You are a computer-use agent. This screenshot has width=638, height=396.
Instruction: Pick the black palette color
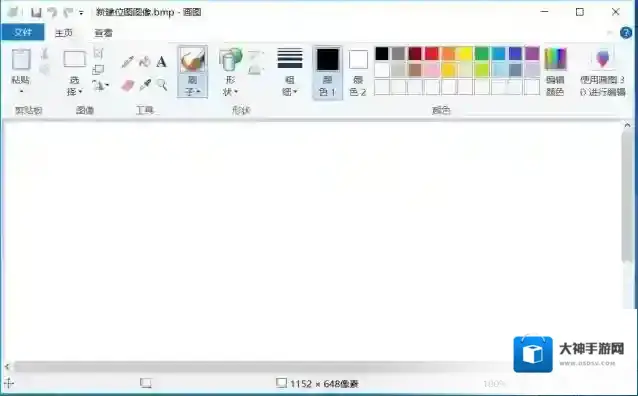click(382, 53)
